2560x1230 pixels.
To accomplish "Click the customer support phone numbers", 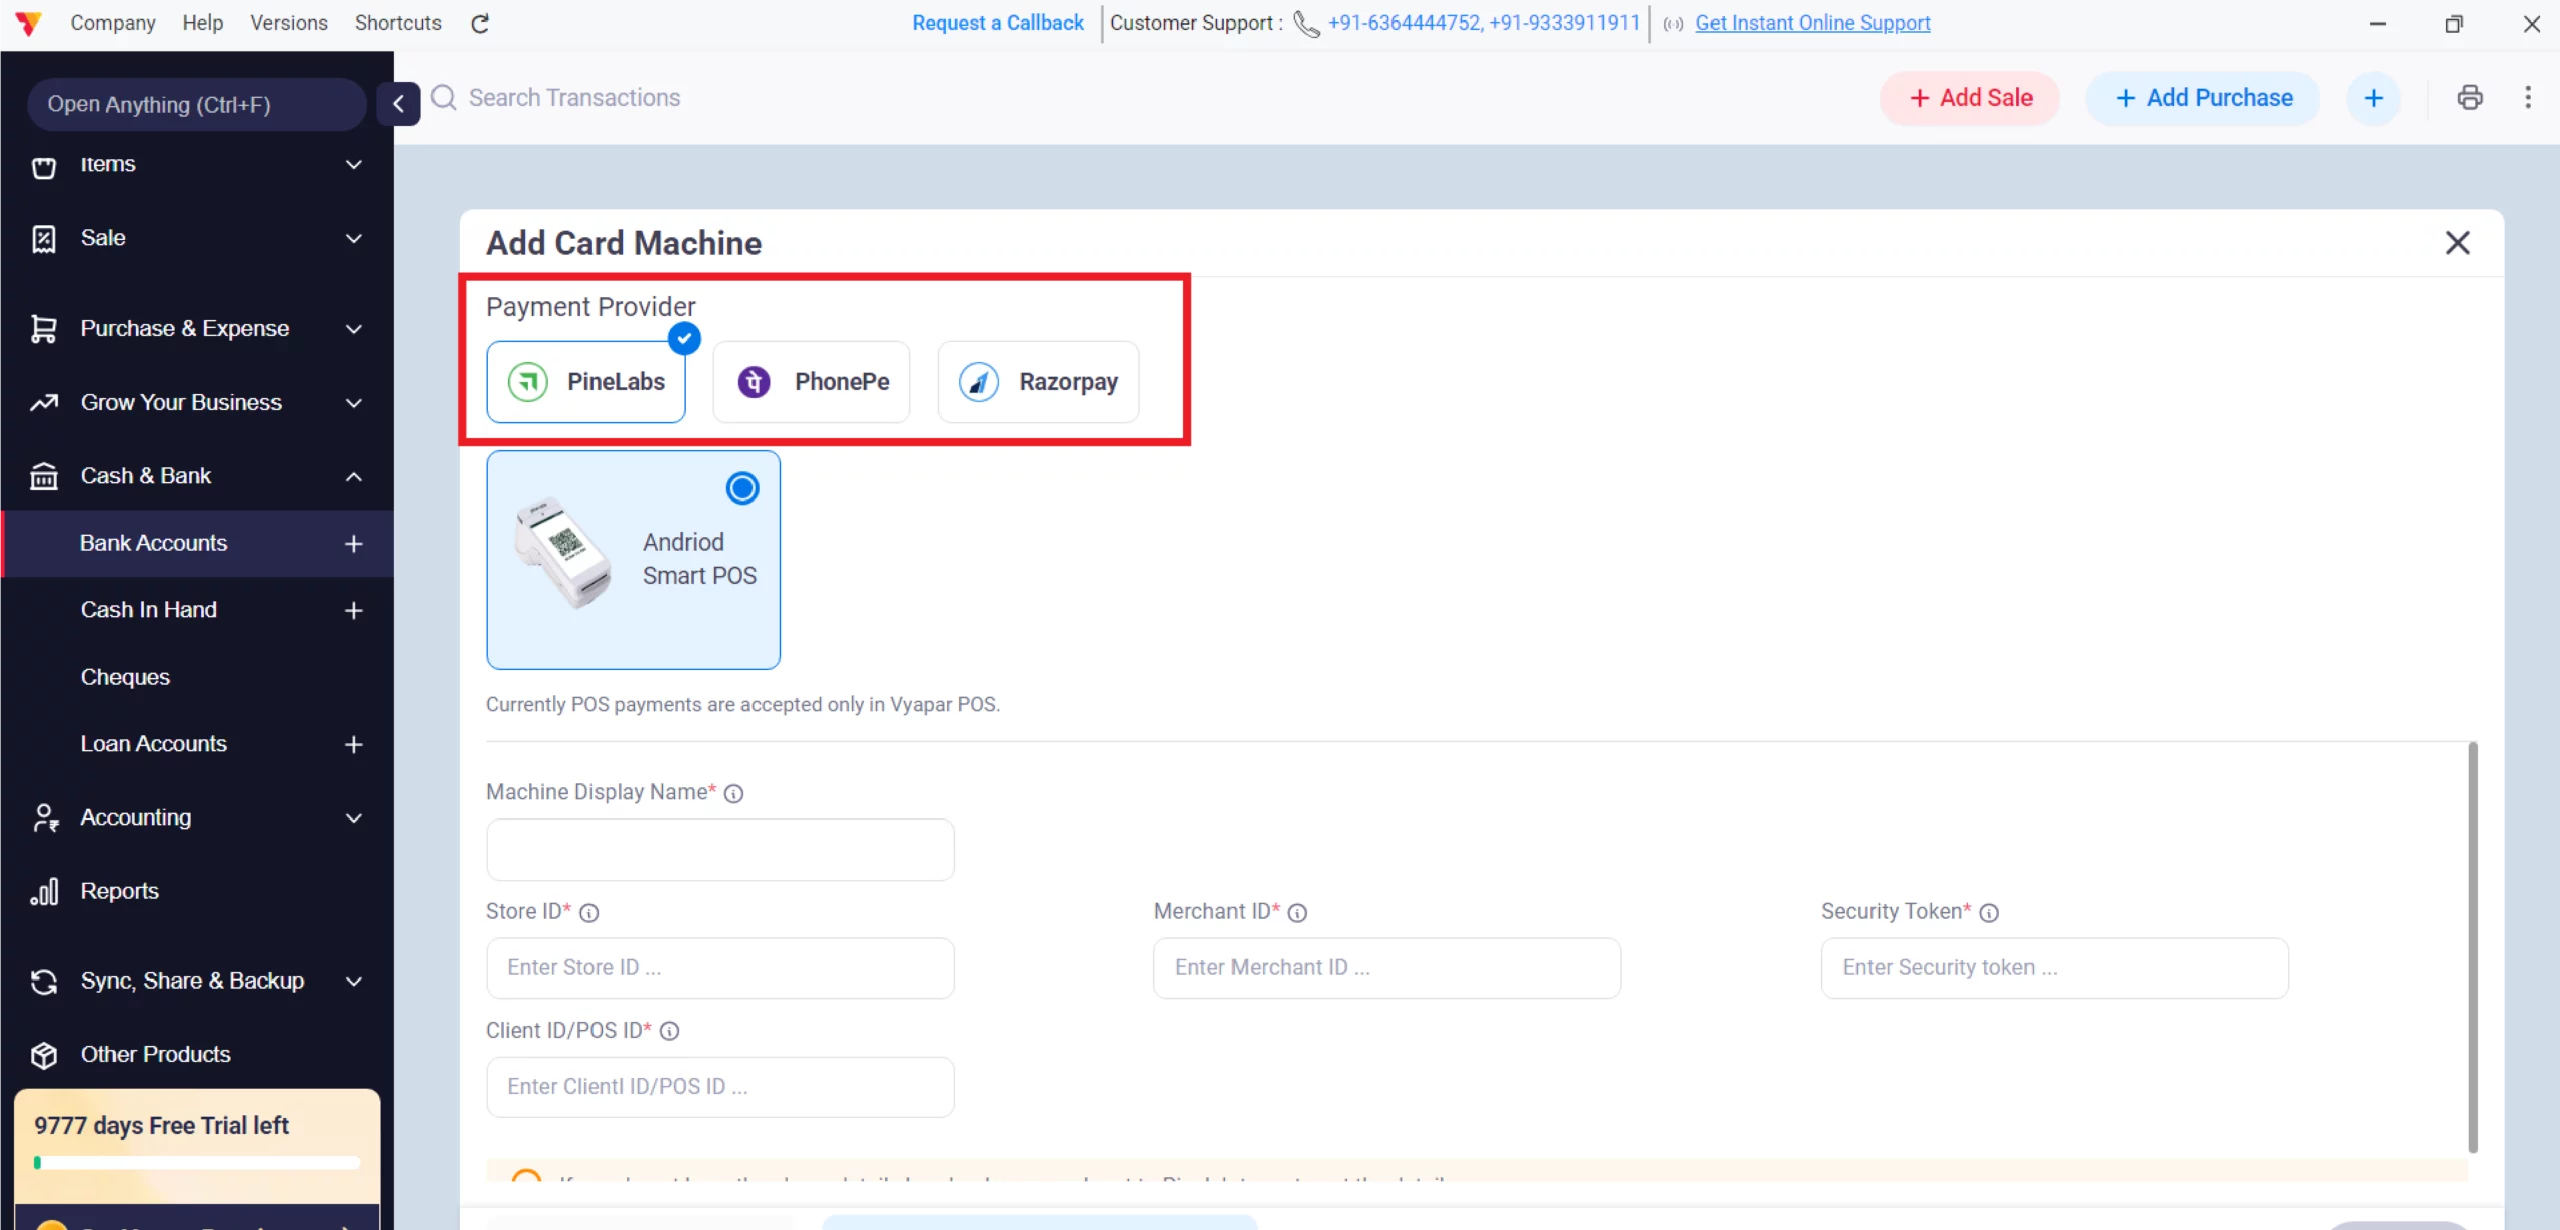I will coord(1484,23).
